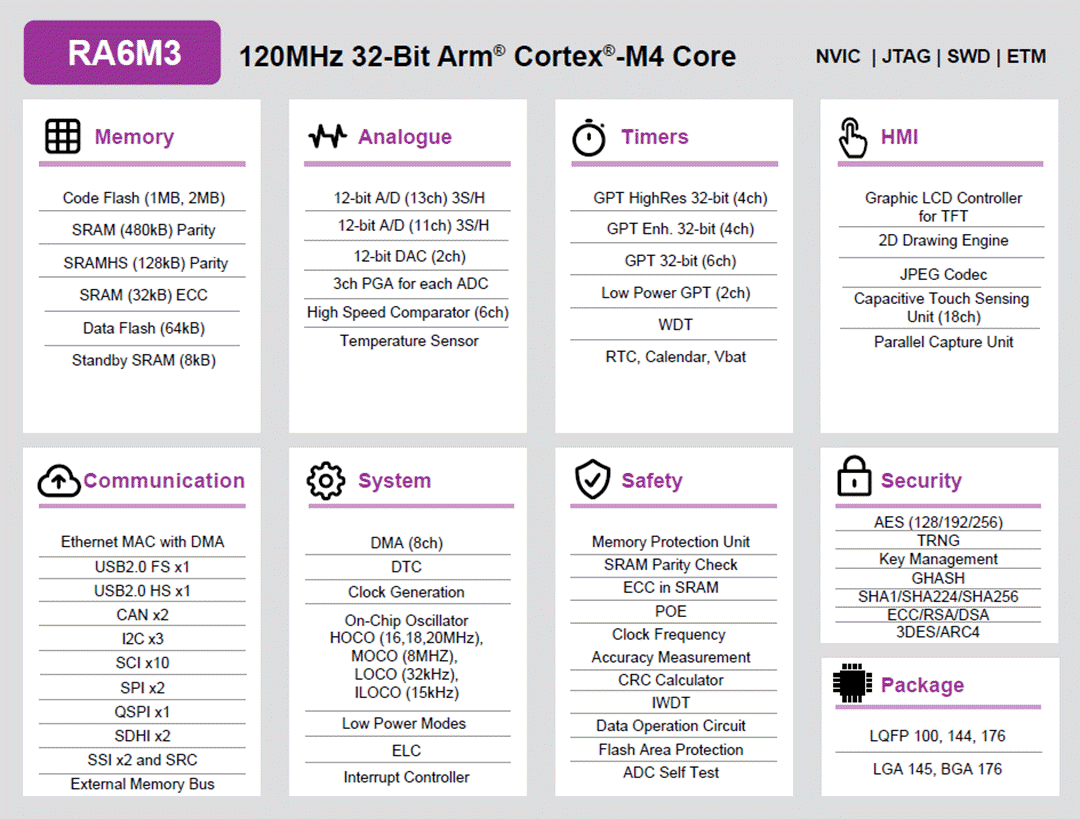Click the HMI pointing-hand icon
This screenshot has height=819, width=1080.
pos(855,136)
